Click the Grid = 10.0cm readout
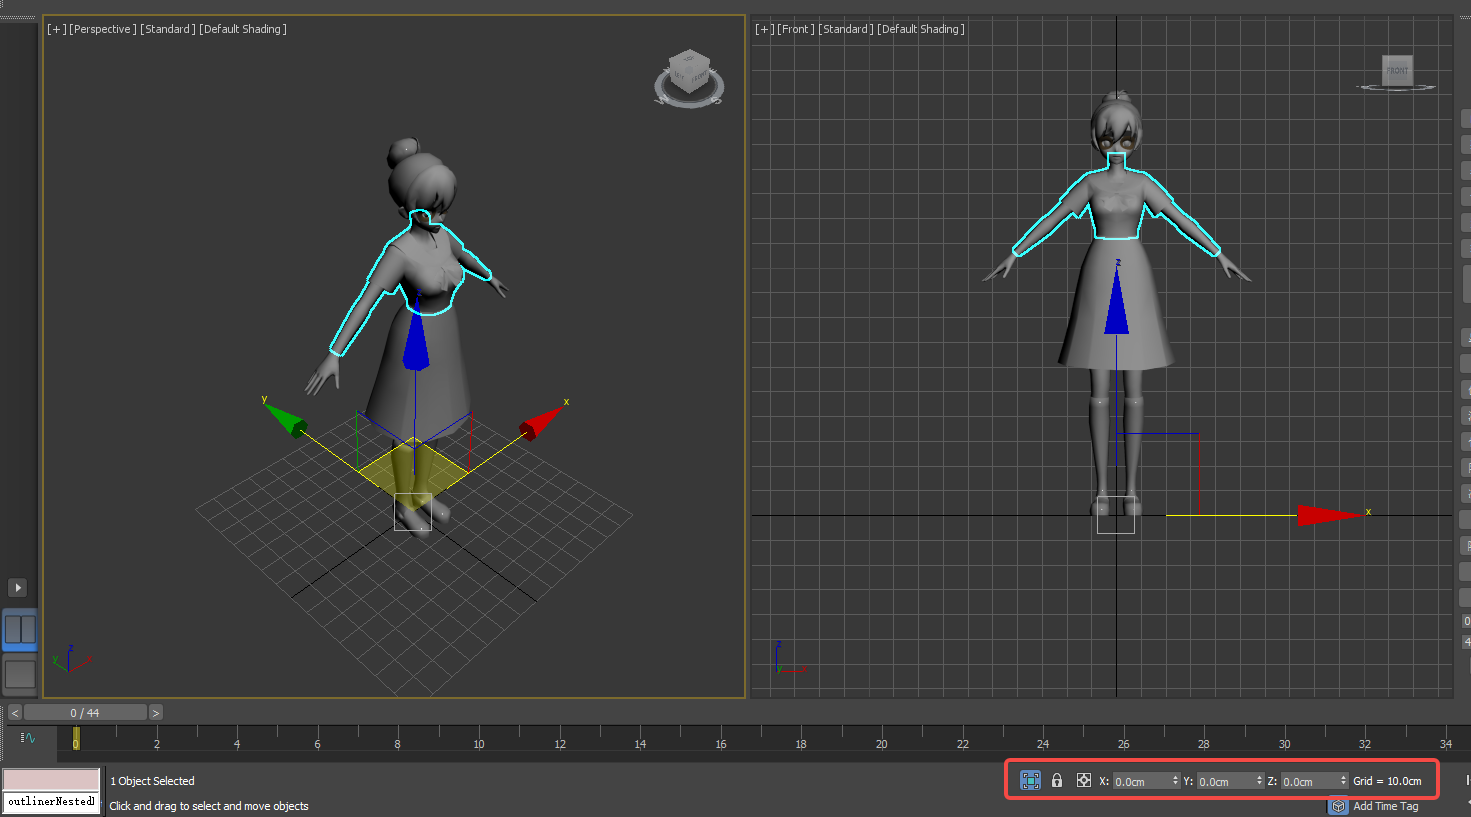Image resolution: width=1471 pixels, height=817 pixels. tap(1387, 781)
